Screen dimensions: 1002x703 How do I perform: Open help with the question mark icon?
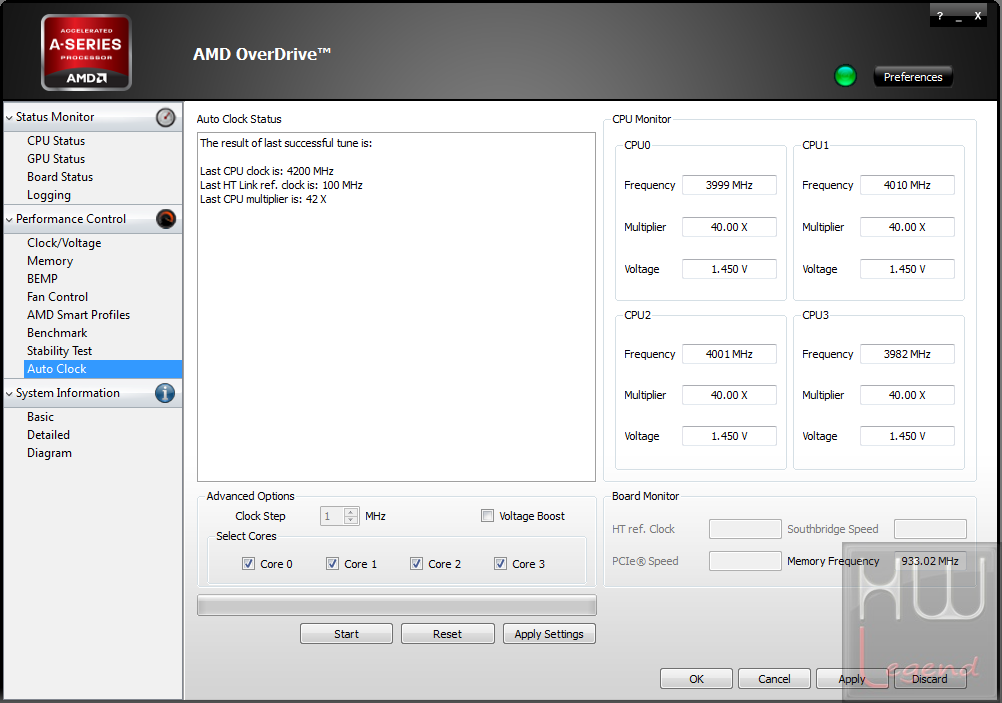pos(940,16)
